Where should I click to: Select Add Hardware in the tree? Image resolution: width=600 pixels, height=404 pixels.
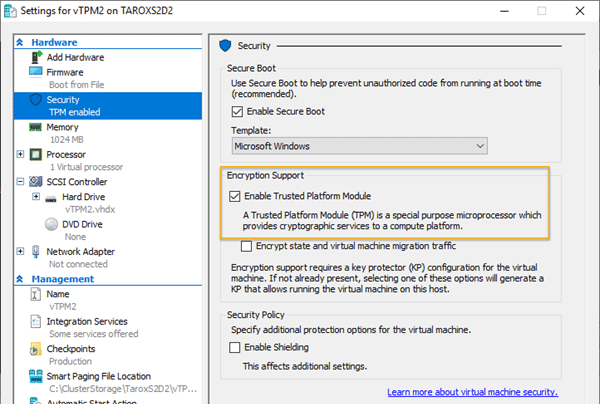tap(75, 57)
